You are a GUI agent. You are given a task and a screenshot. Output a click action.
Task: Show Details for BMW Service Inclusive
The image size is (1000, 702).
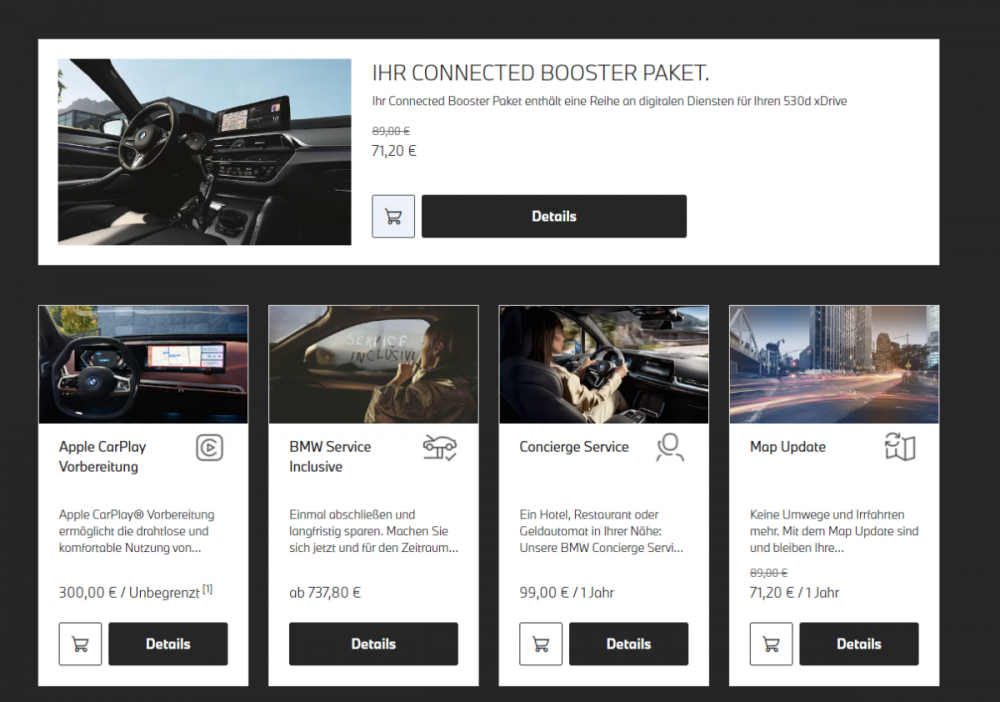point(374,644)
